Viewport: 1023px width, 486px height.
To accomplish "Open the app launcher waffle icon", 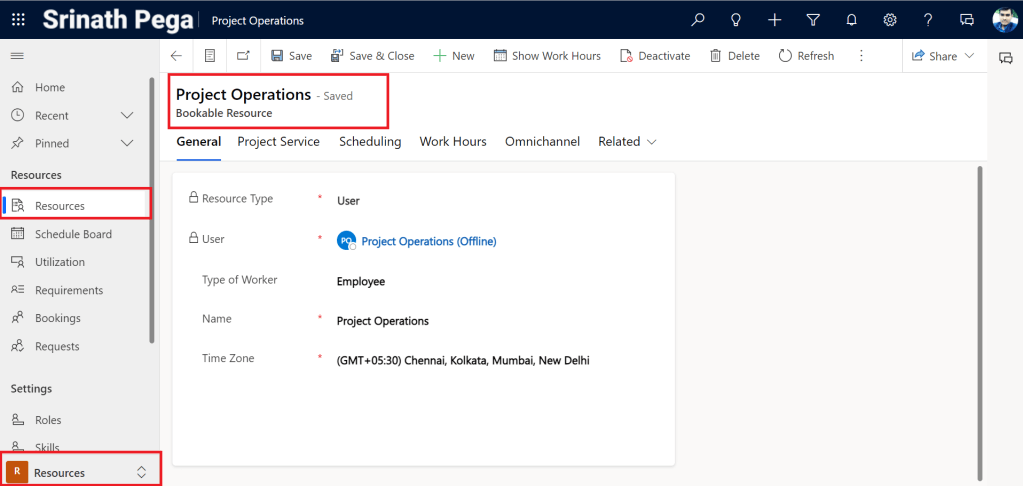I will [x=19, y=20].
